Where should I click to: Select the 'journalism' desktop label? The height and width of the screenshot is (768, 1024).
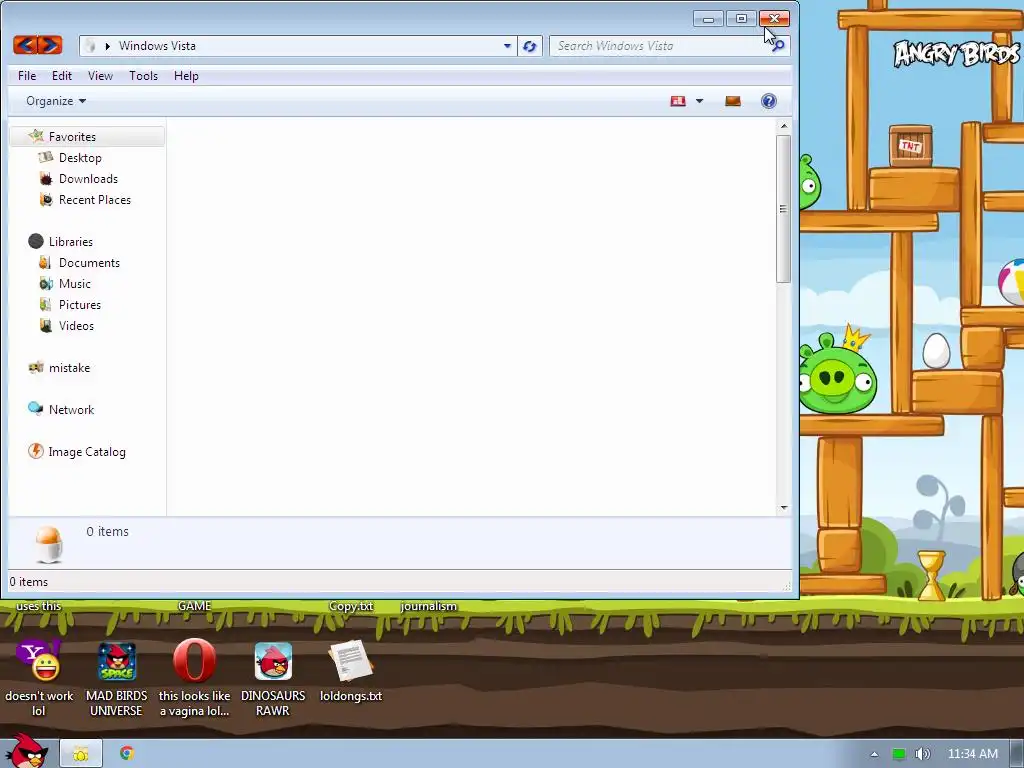428,606
